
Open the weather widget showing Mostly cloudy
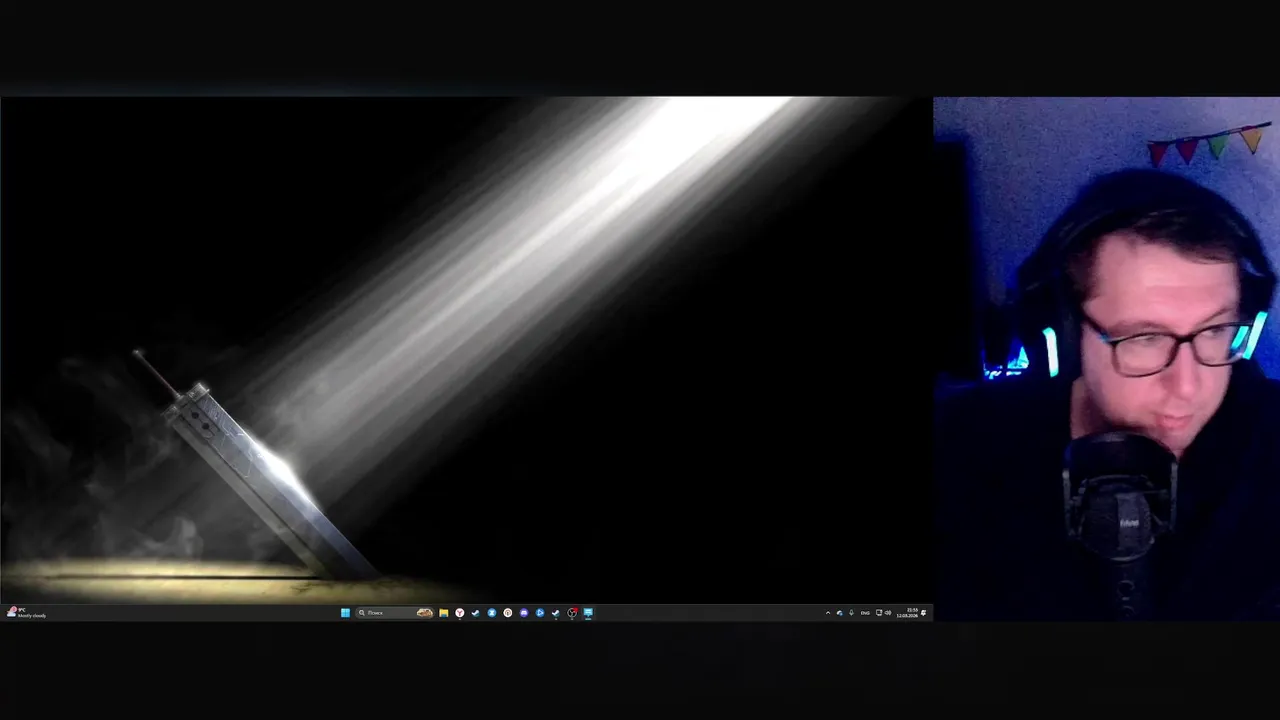coord(27,613)
